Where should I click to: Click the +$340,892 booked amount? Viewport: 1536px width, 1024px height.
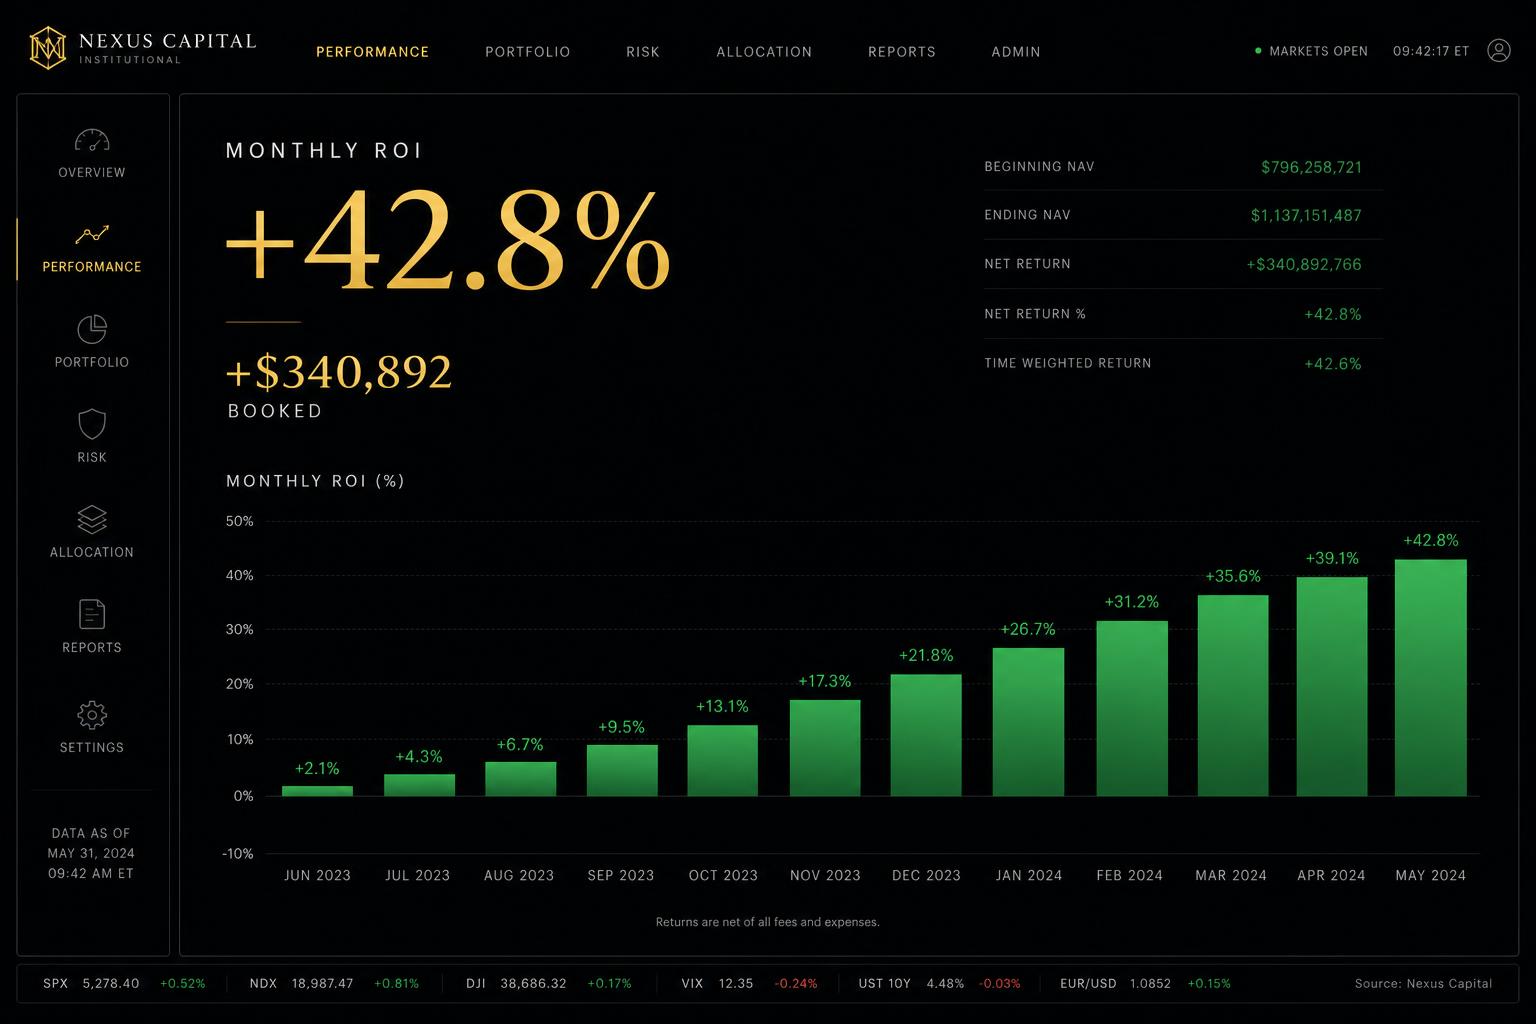coord(339,372)
